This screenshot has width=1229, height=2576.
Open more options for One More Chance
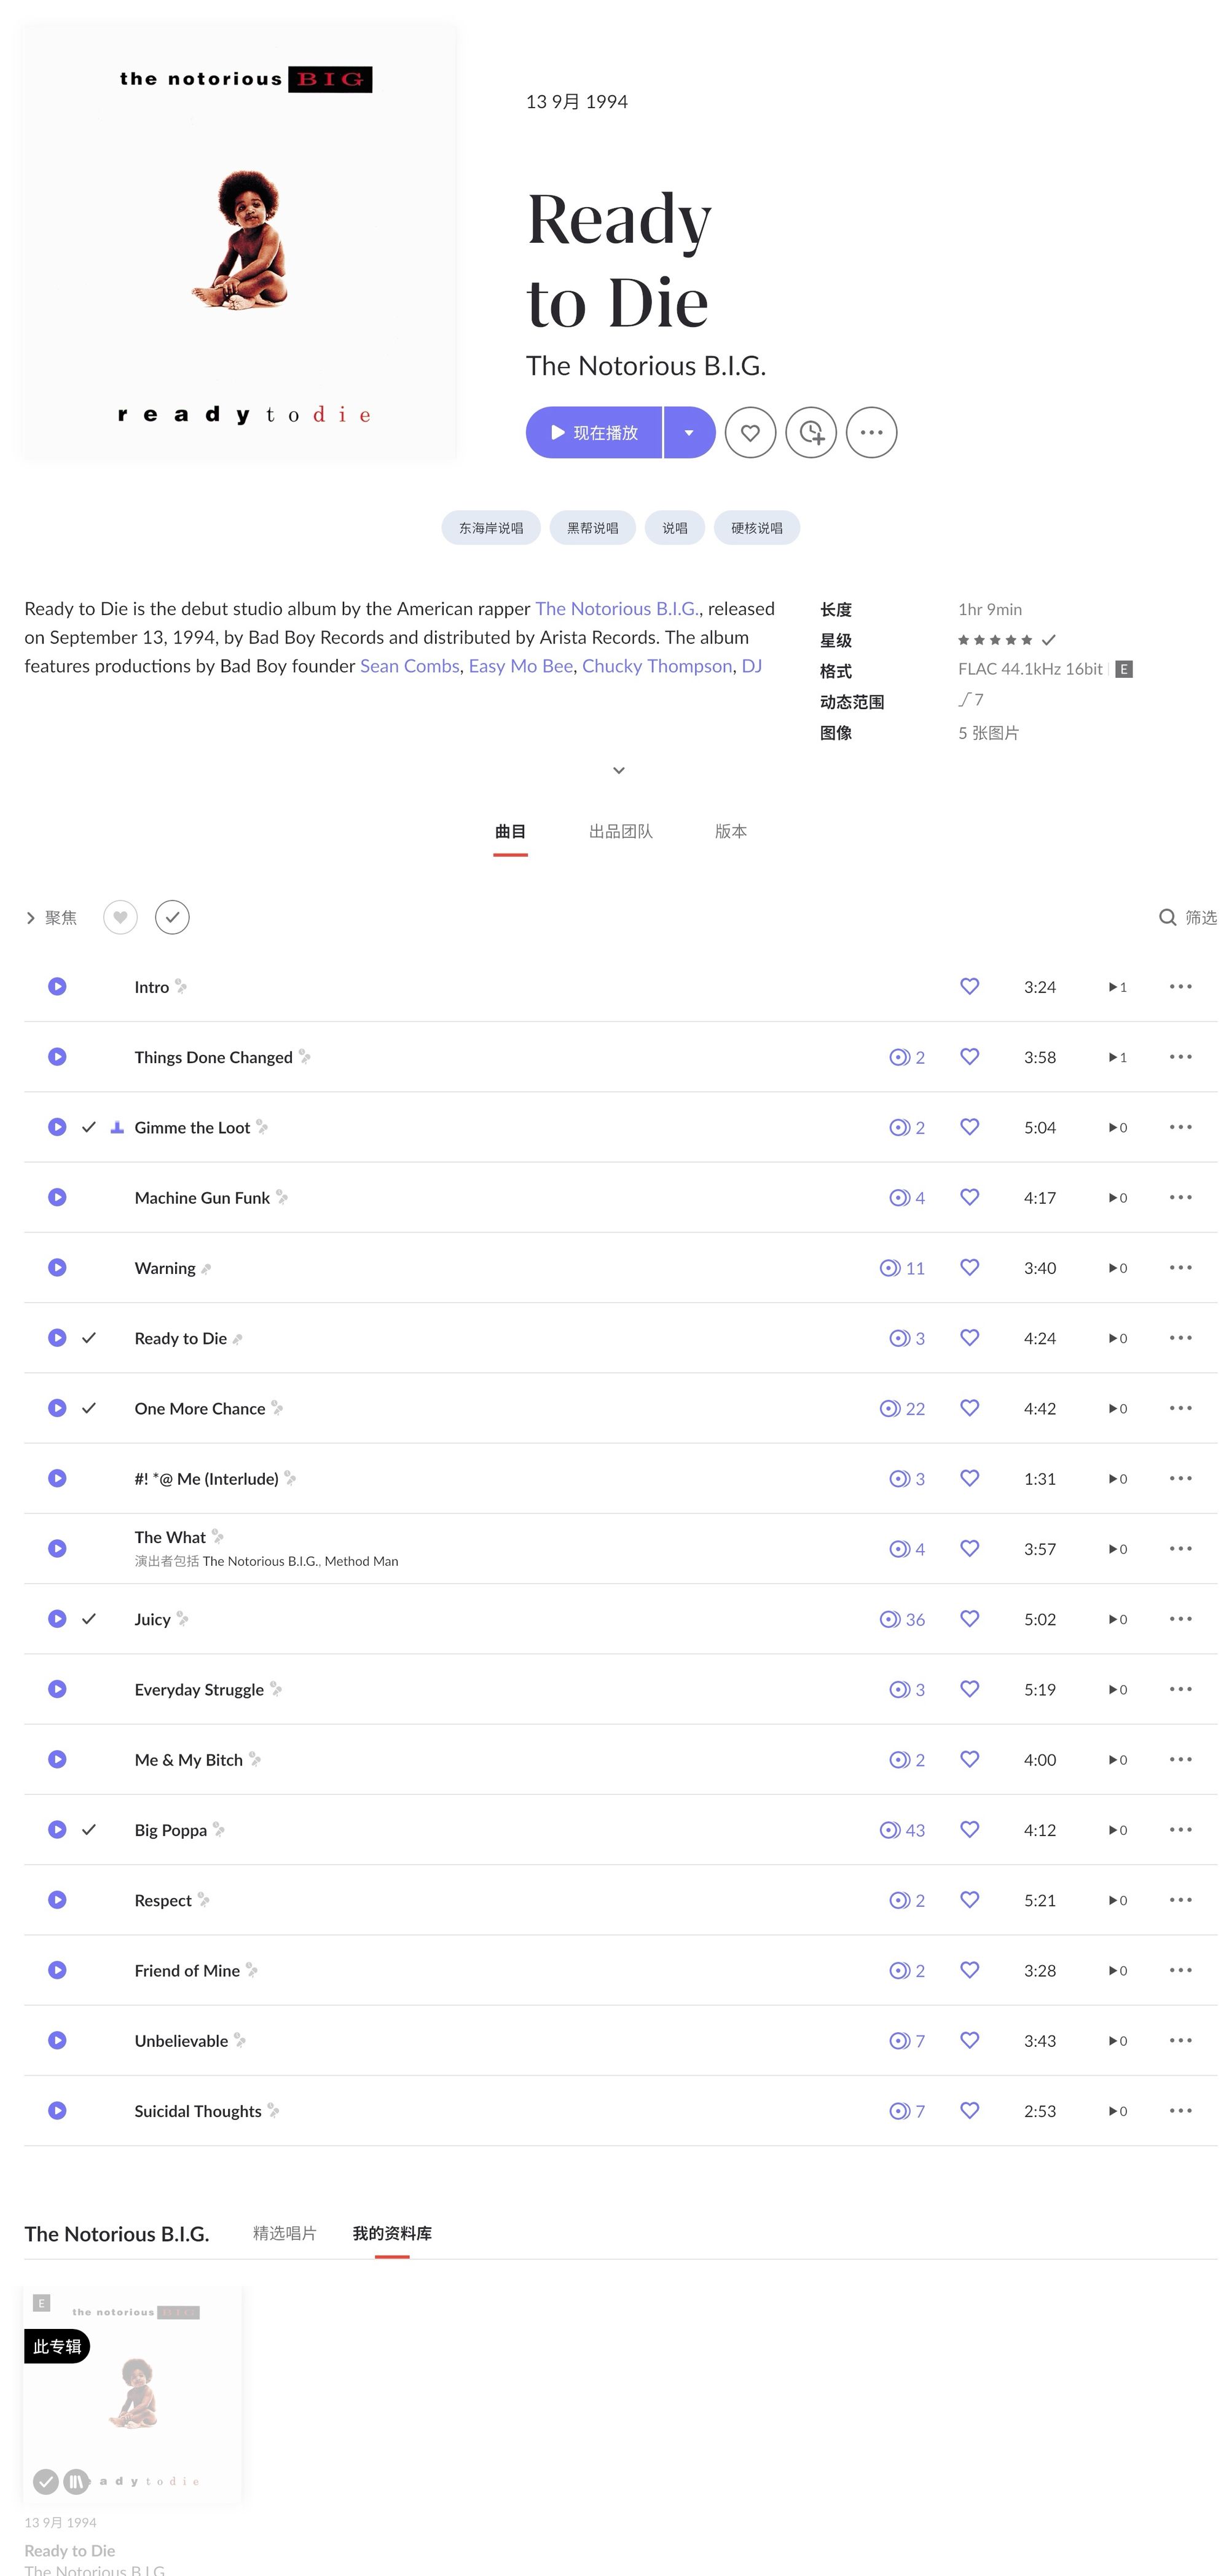(1180, 1408)
